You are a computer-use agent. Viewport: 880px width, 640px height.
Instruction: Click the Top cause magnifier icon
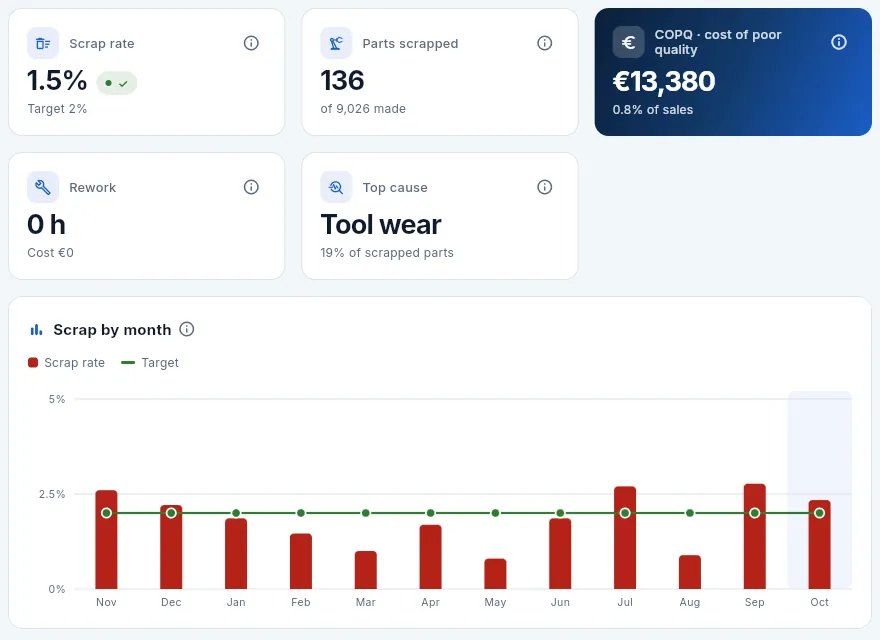[x=336, y=187]
